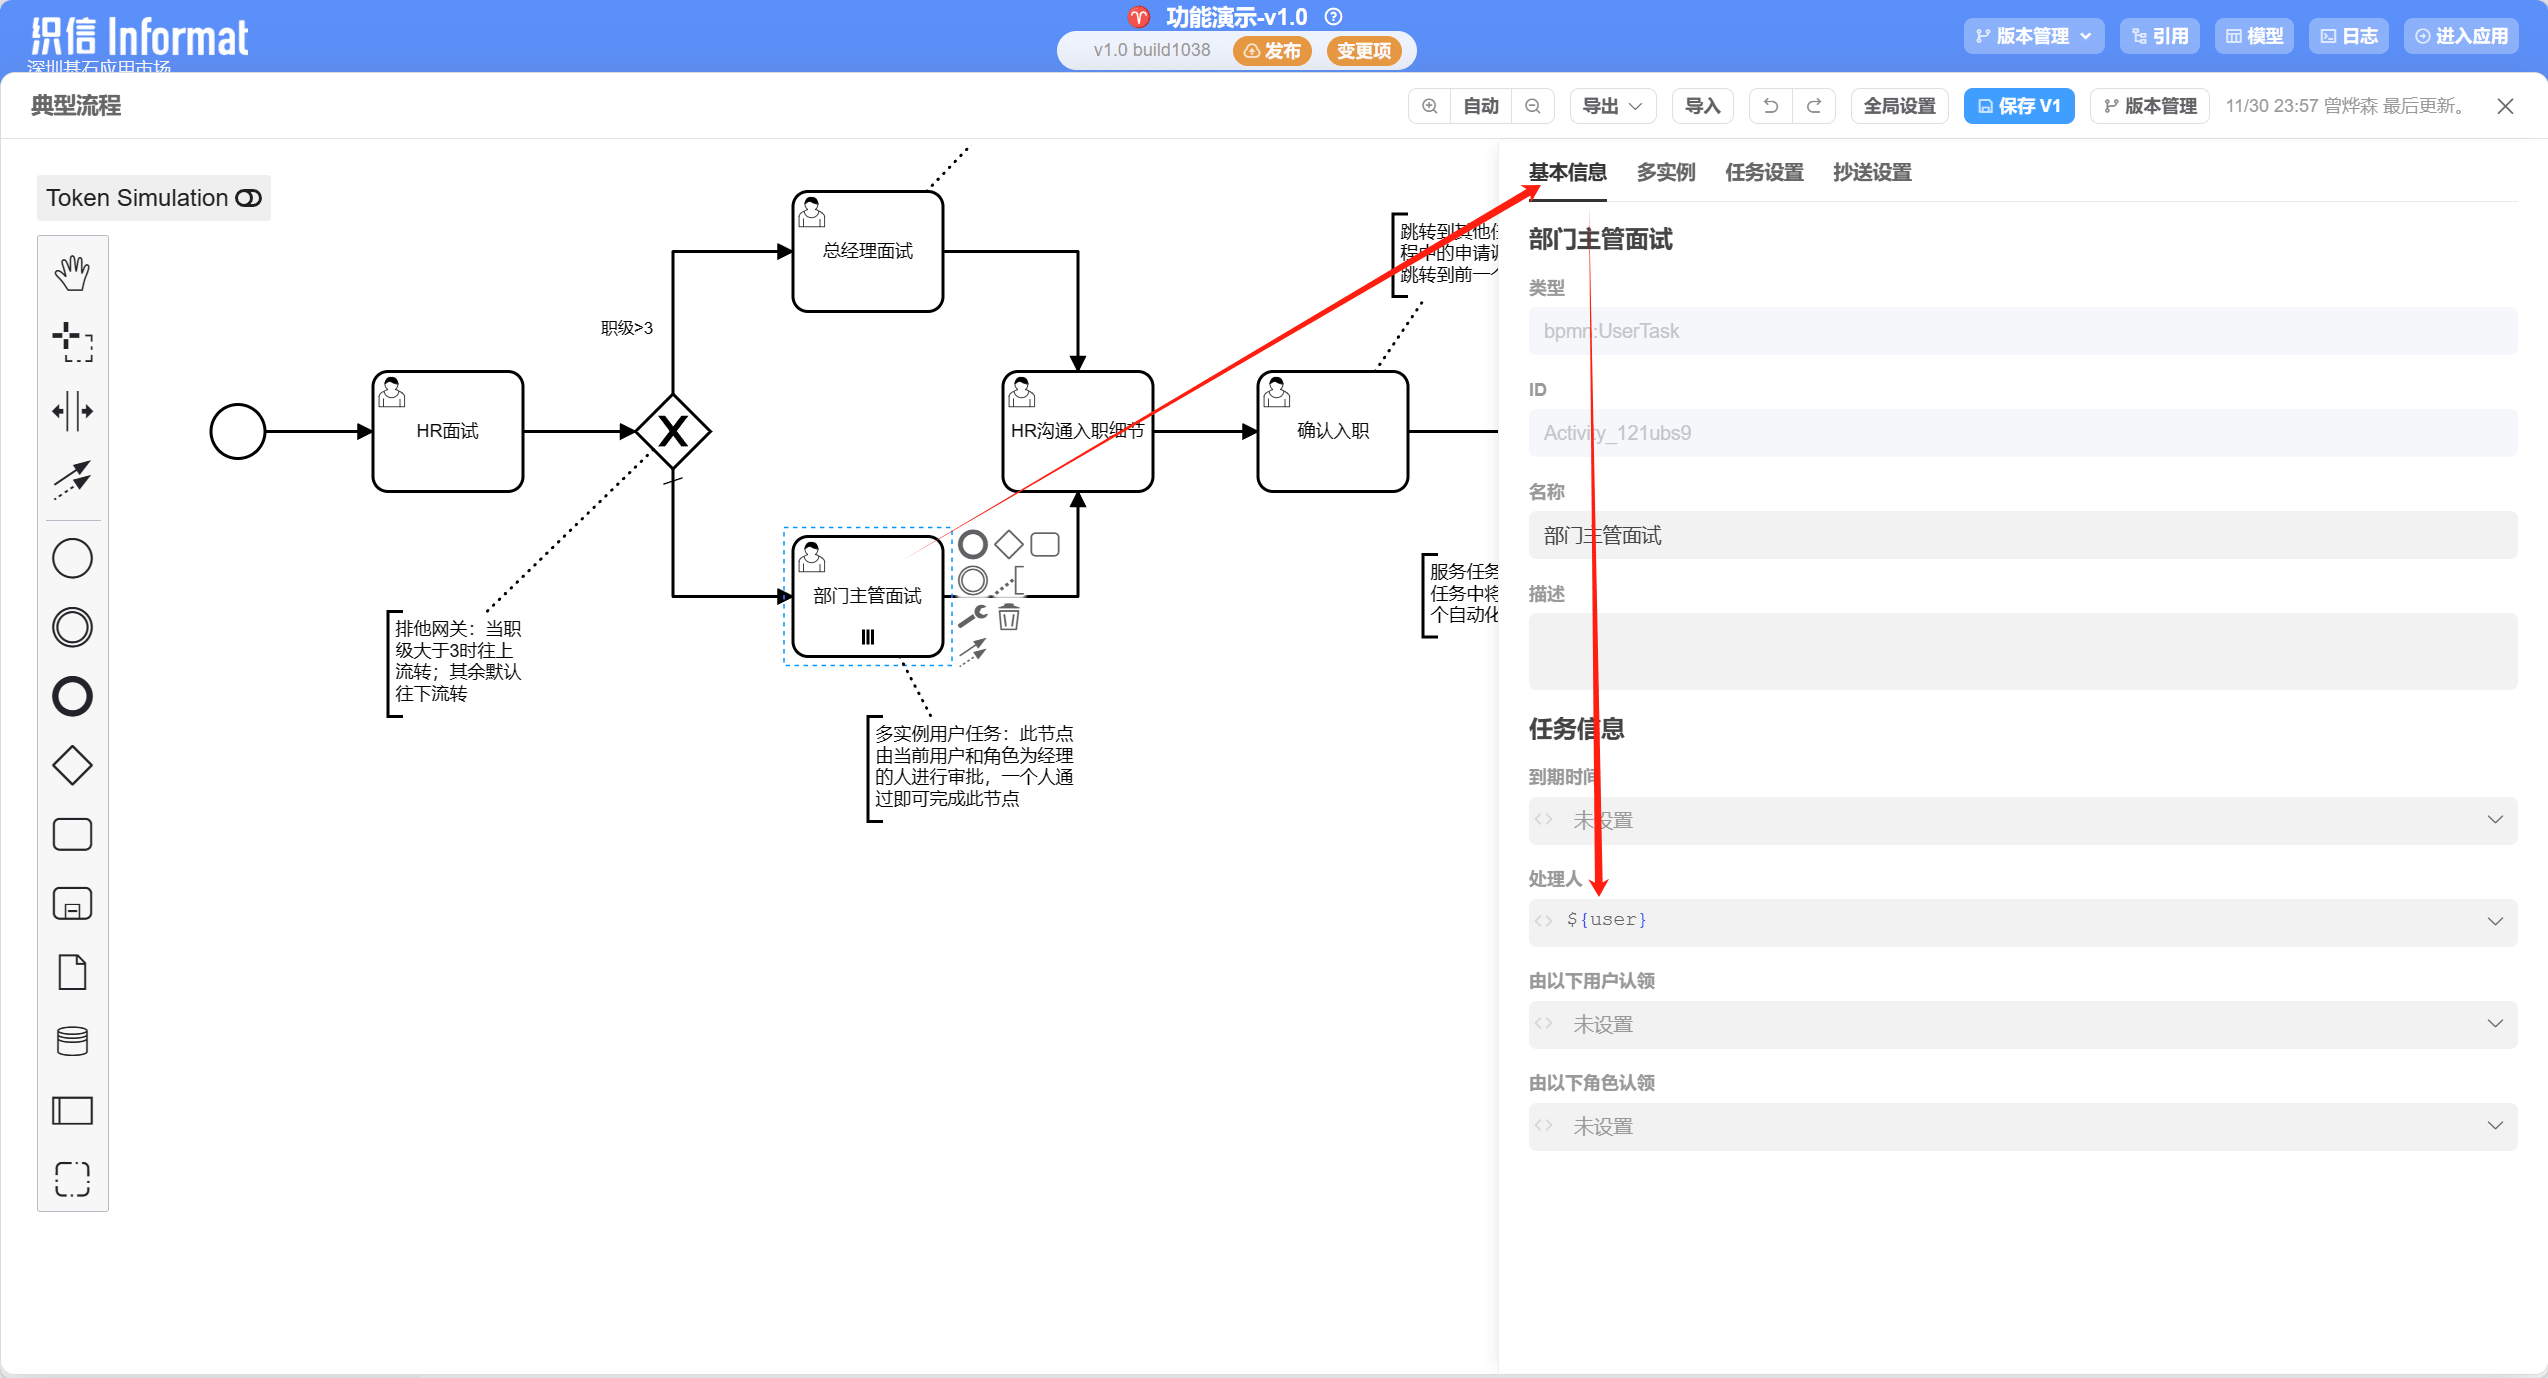Screen dimensions: 2548x1378
Task: Choose the pool/participant palette icon
Action: click(x=72, y=1110)
